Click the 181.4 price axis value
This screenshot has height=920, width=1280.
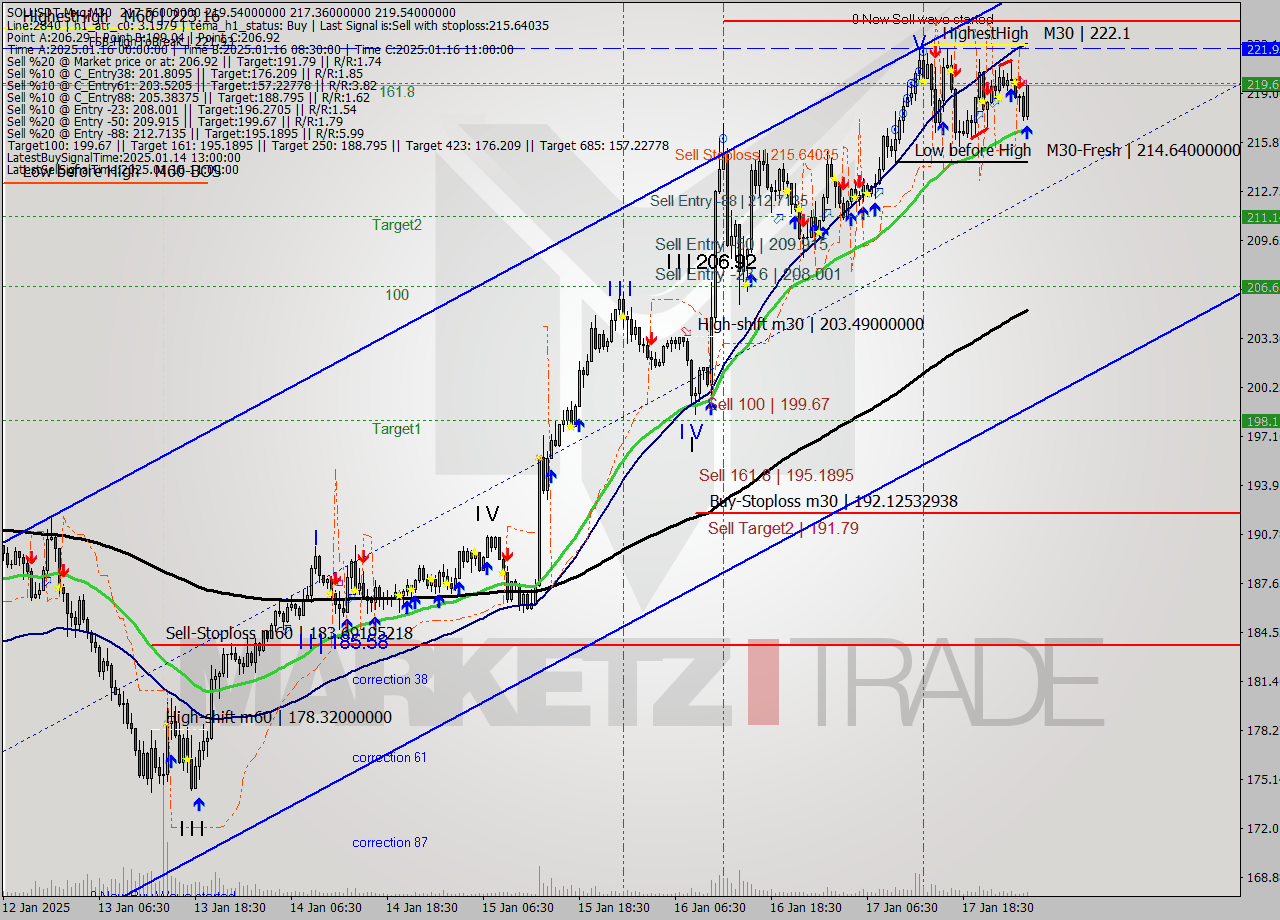coord(1261,681)
